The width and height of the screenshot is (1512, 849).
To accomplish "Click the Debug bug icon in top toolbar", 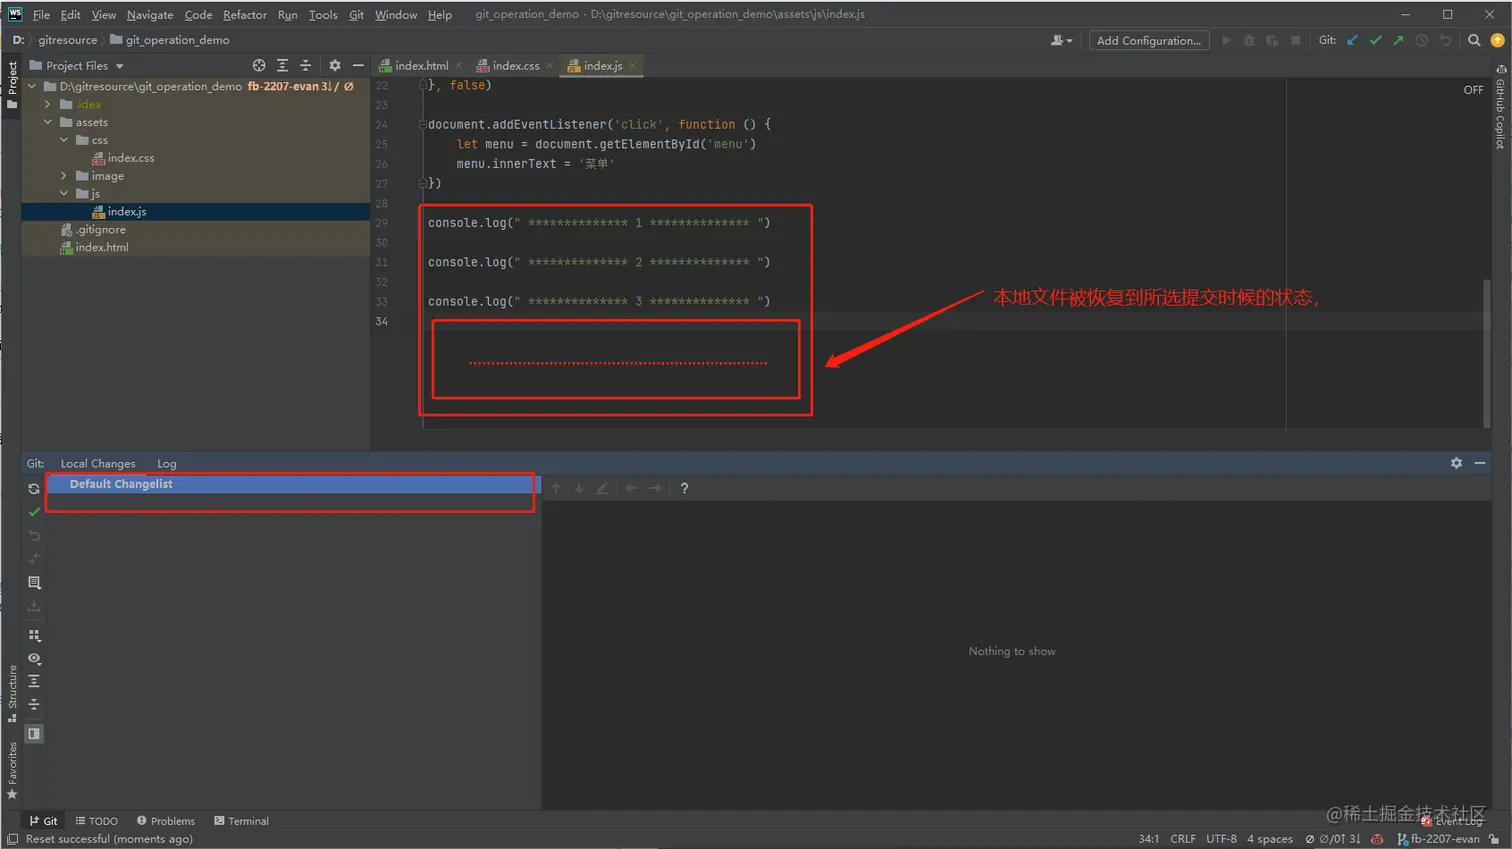I will 1249,40.
